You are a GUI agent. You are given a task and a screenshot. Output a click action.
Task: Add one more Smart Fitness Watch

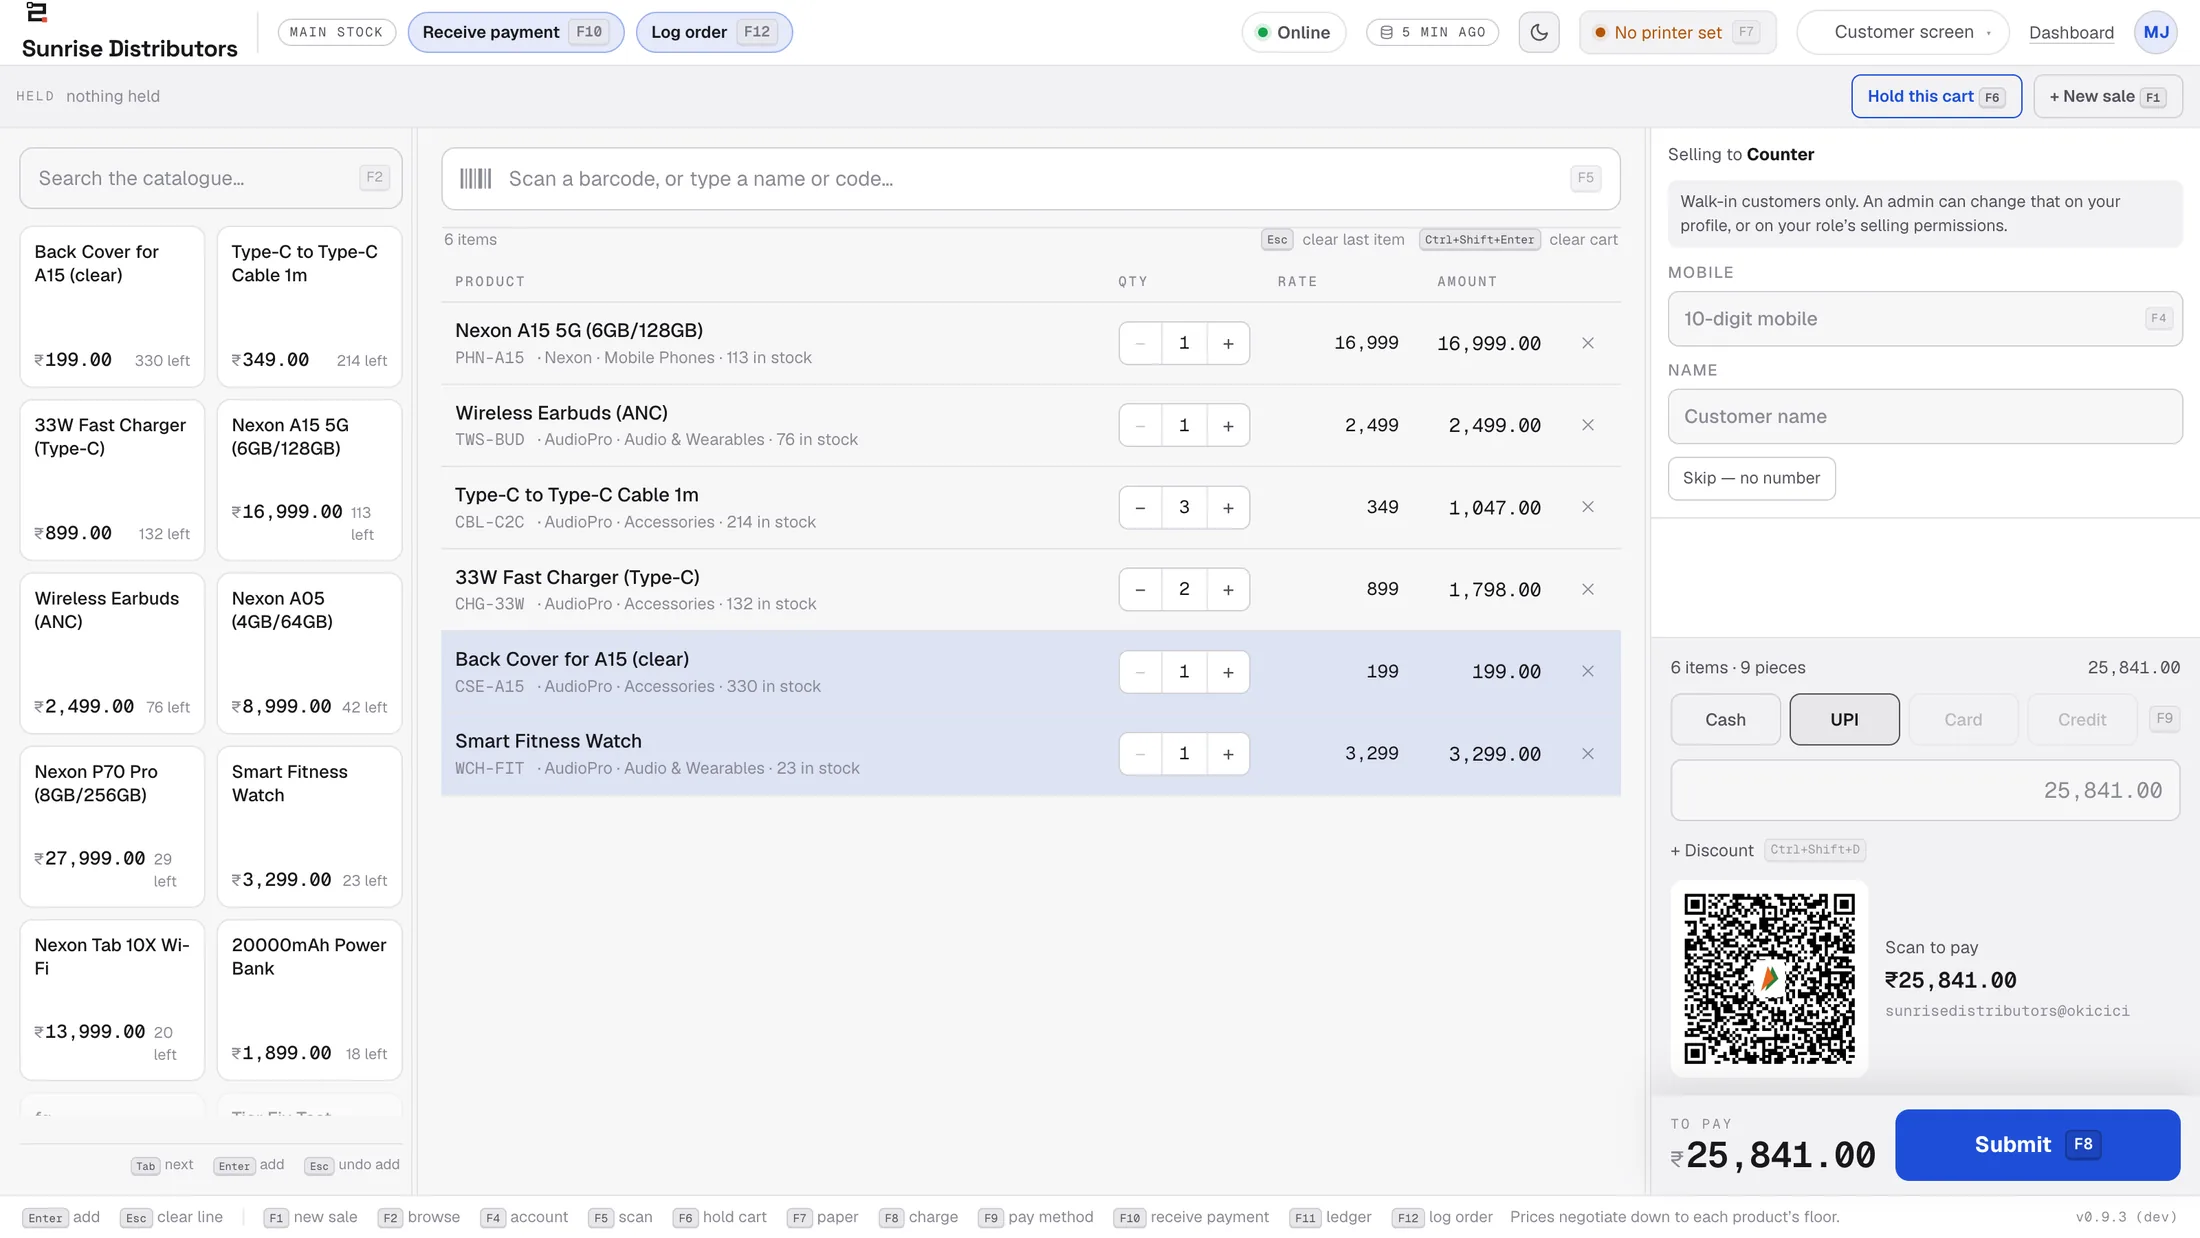pyautogui.click(x=1228, y=754)
